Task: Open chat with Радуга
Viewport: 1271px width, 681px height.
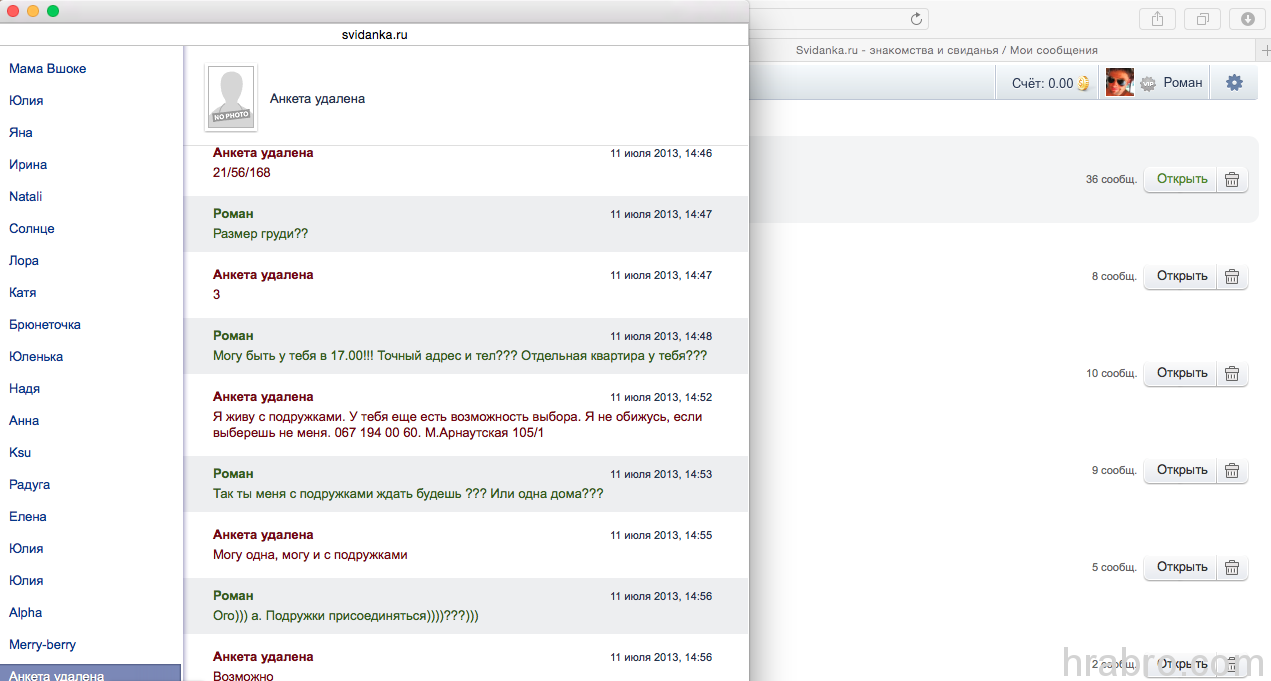Action: click(30, 485)
